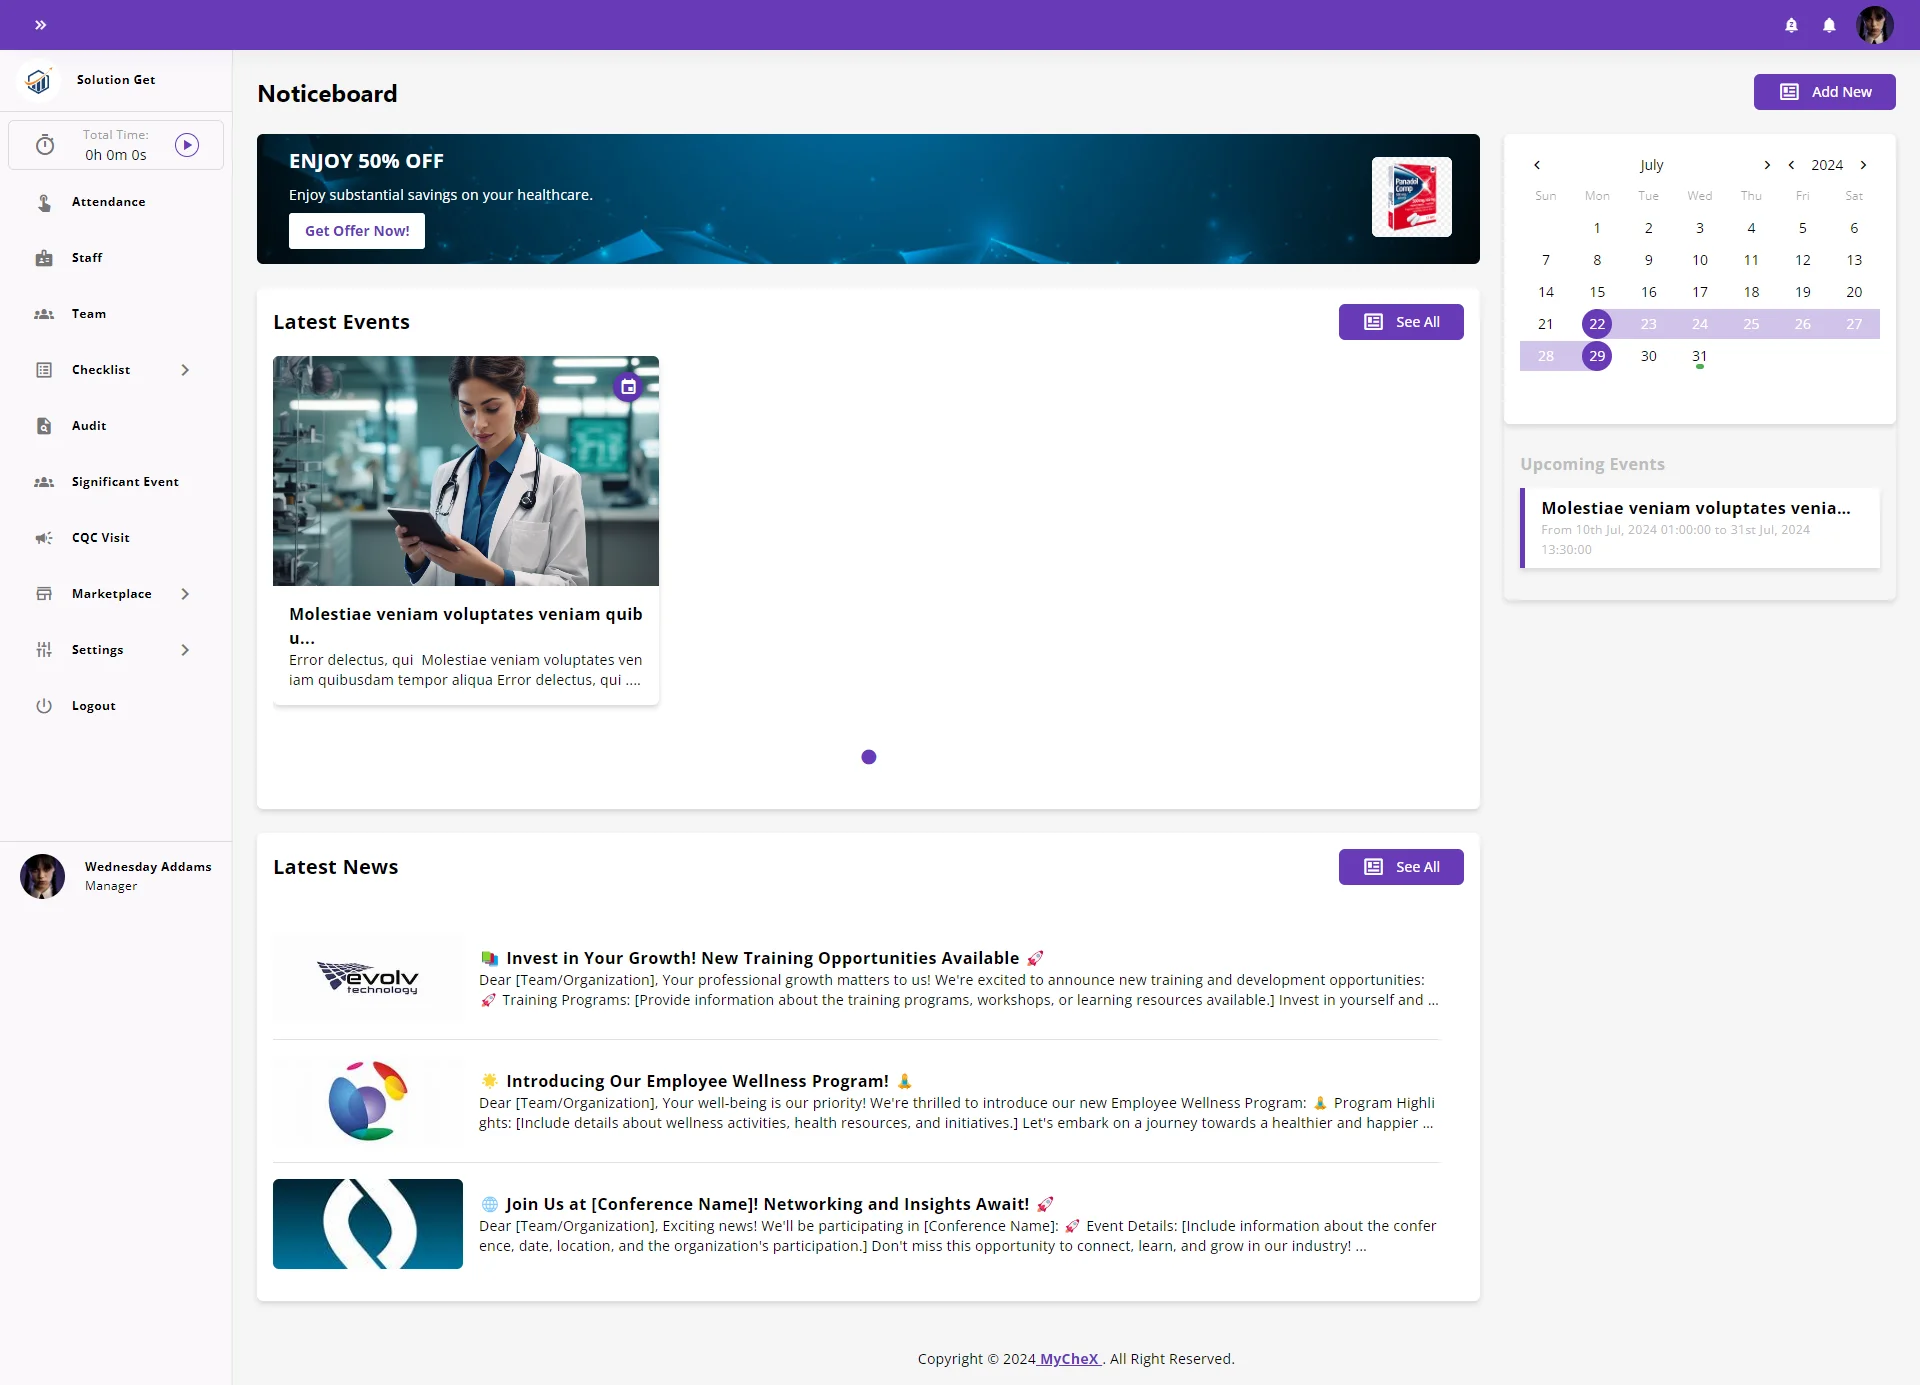The height and width of the screenshot is (1385, 1920).
Task: Click the Logout power icon
Action: 44,706
